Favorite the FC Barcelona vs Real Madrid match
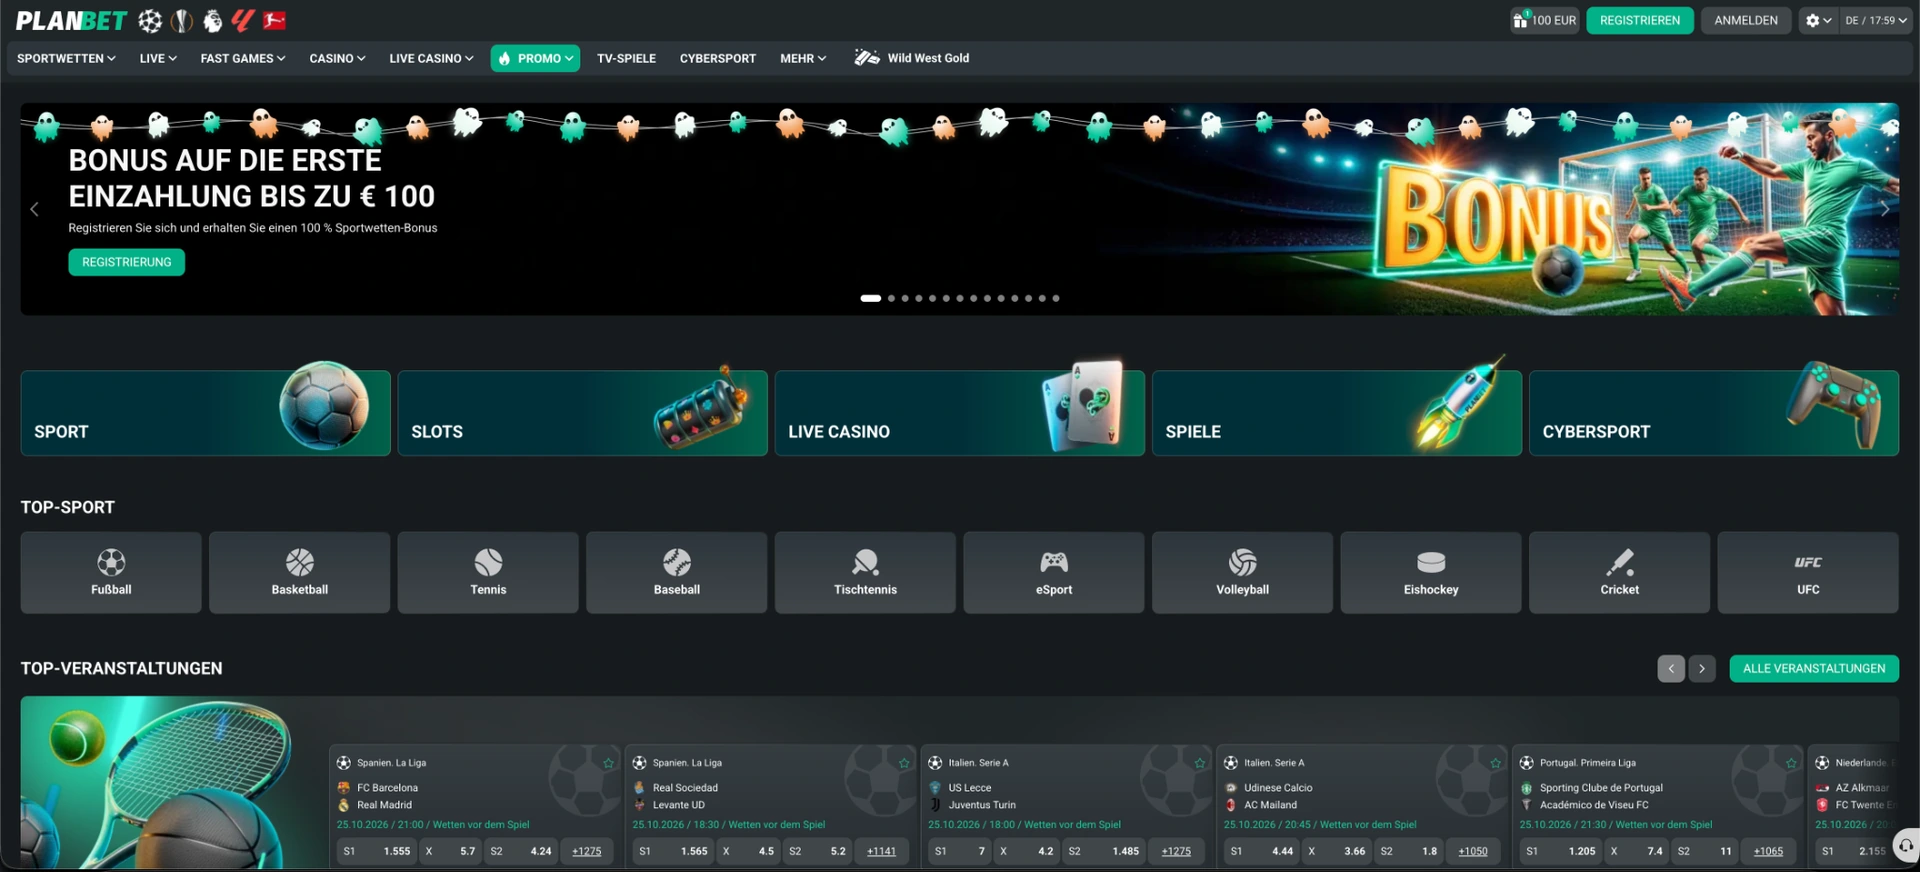This screenshot has height=872, width=1920. (x=608, y=763)
